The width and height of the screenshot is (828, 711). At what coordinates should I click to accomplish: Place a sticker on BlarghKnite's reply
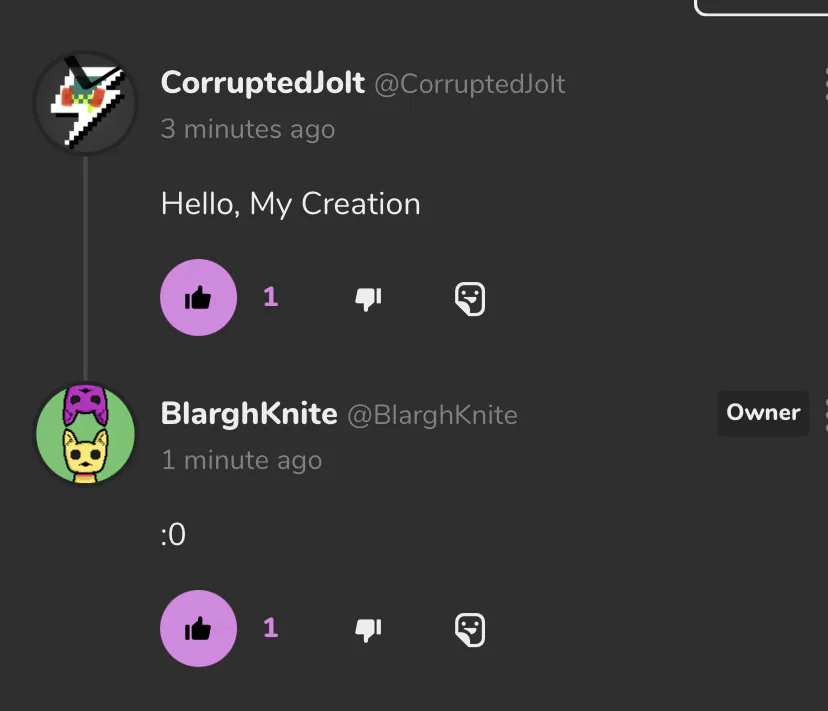[x=469, y=629]
